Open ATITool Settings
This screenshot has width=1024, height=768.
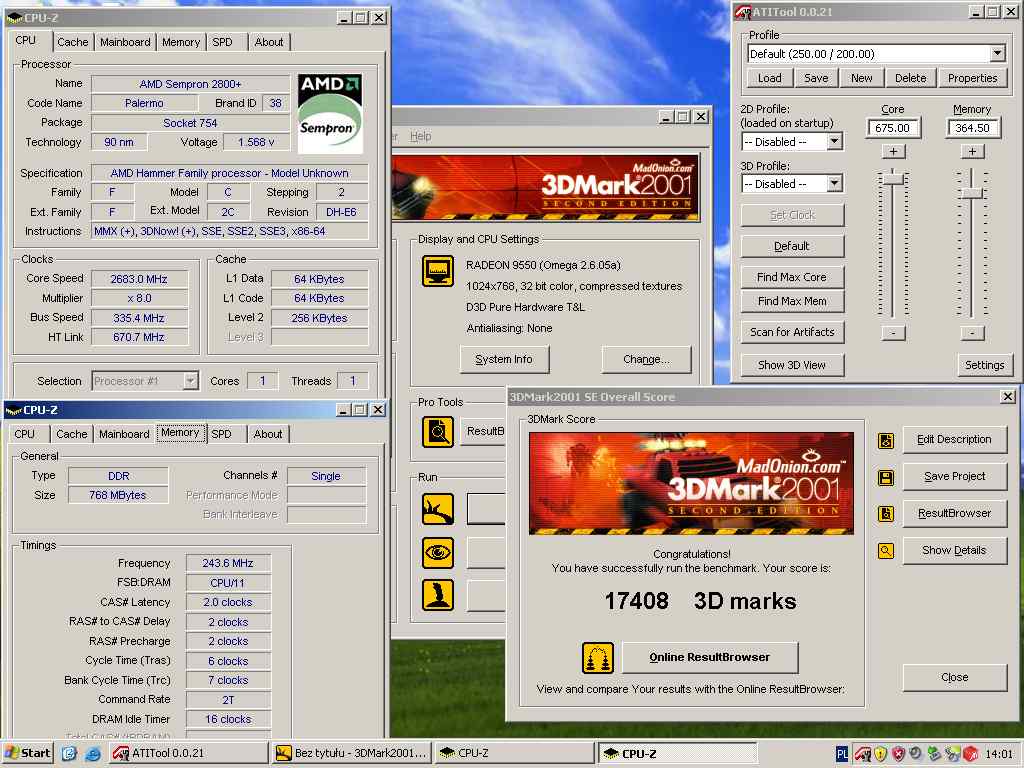point(984,365)
